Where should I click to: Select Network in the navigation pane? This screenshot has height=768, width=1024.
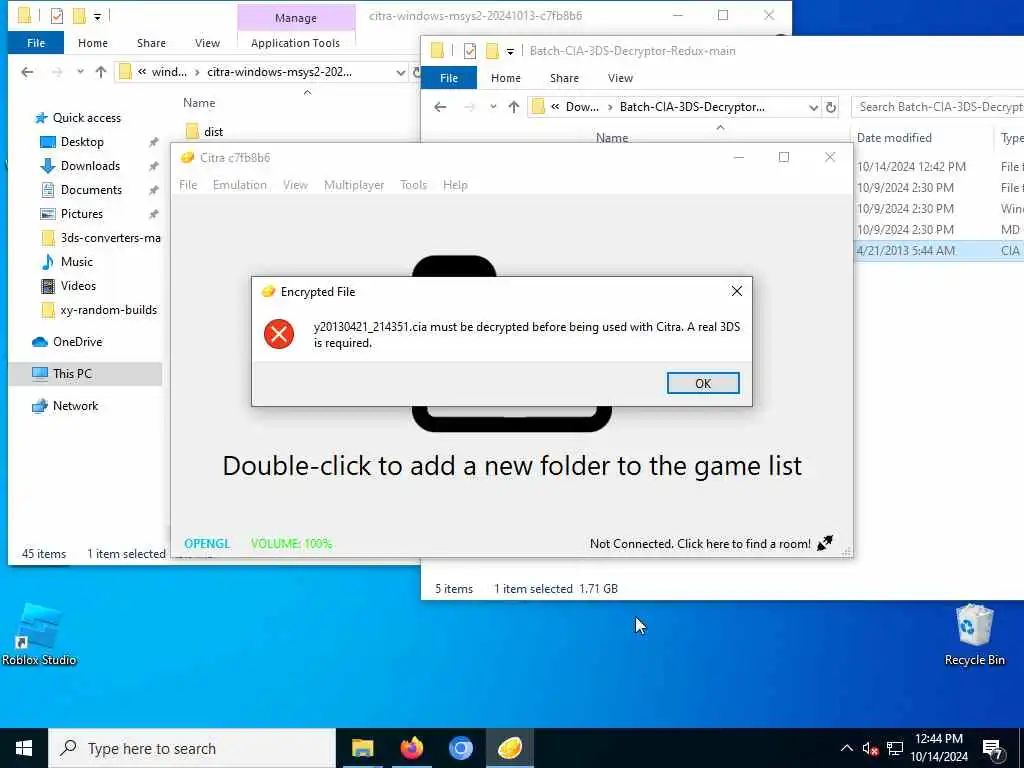click(75, 406)
